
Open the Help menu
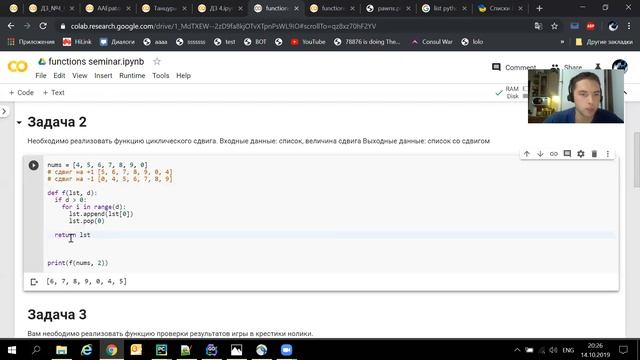[183, 76]
